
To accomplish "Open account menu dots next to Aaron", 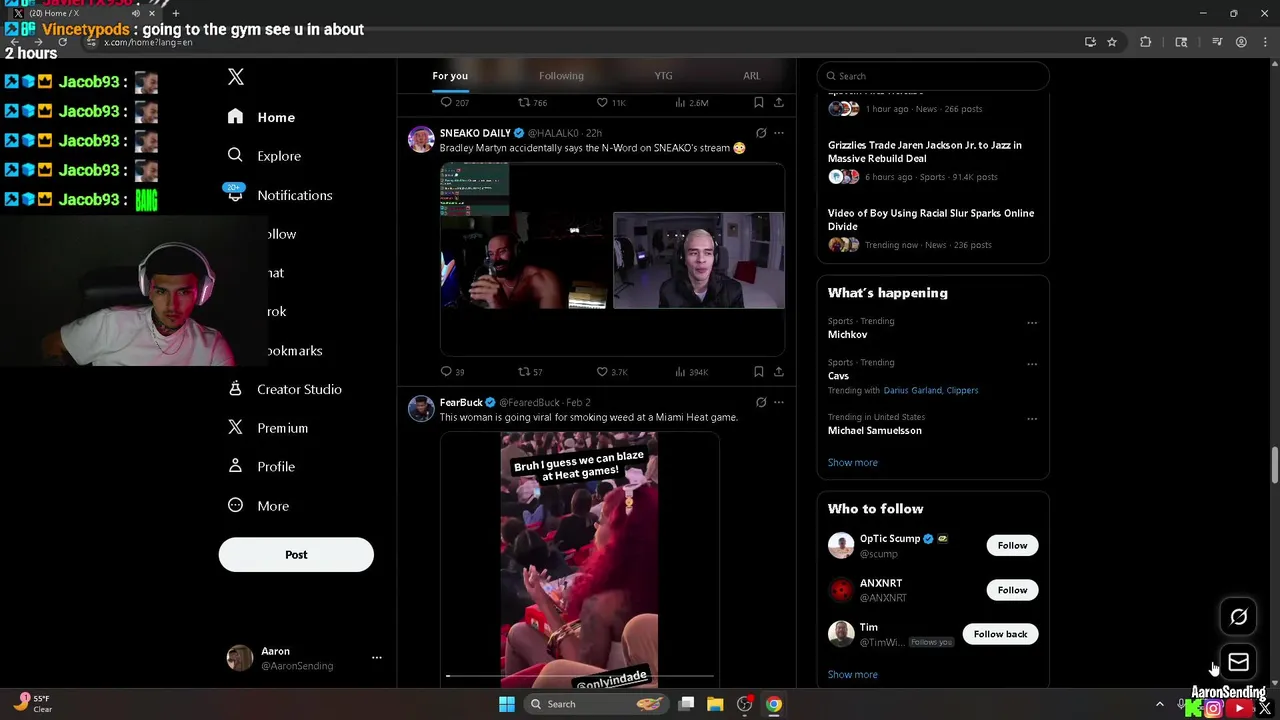I will [377, 658].
